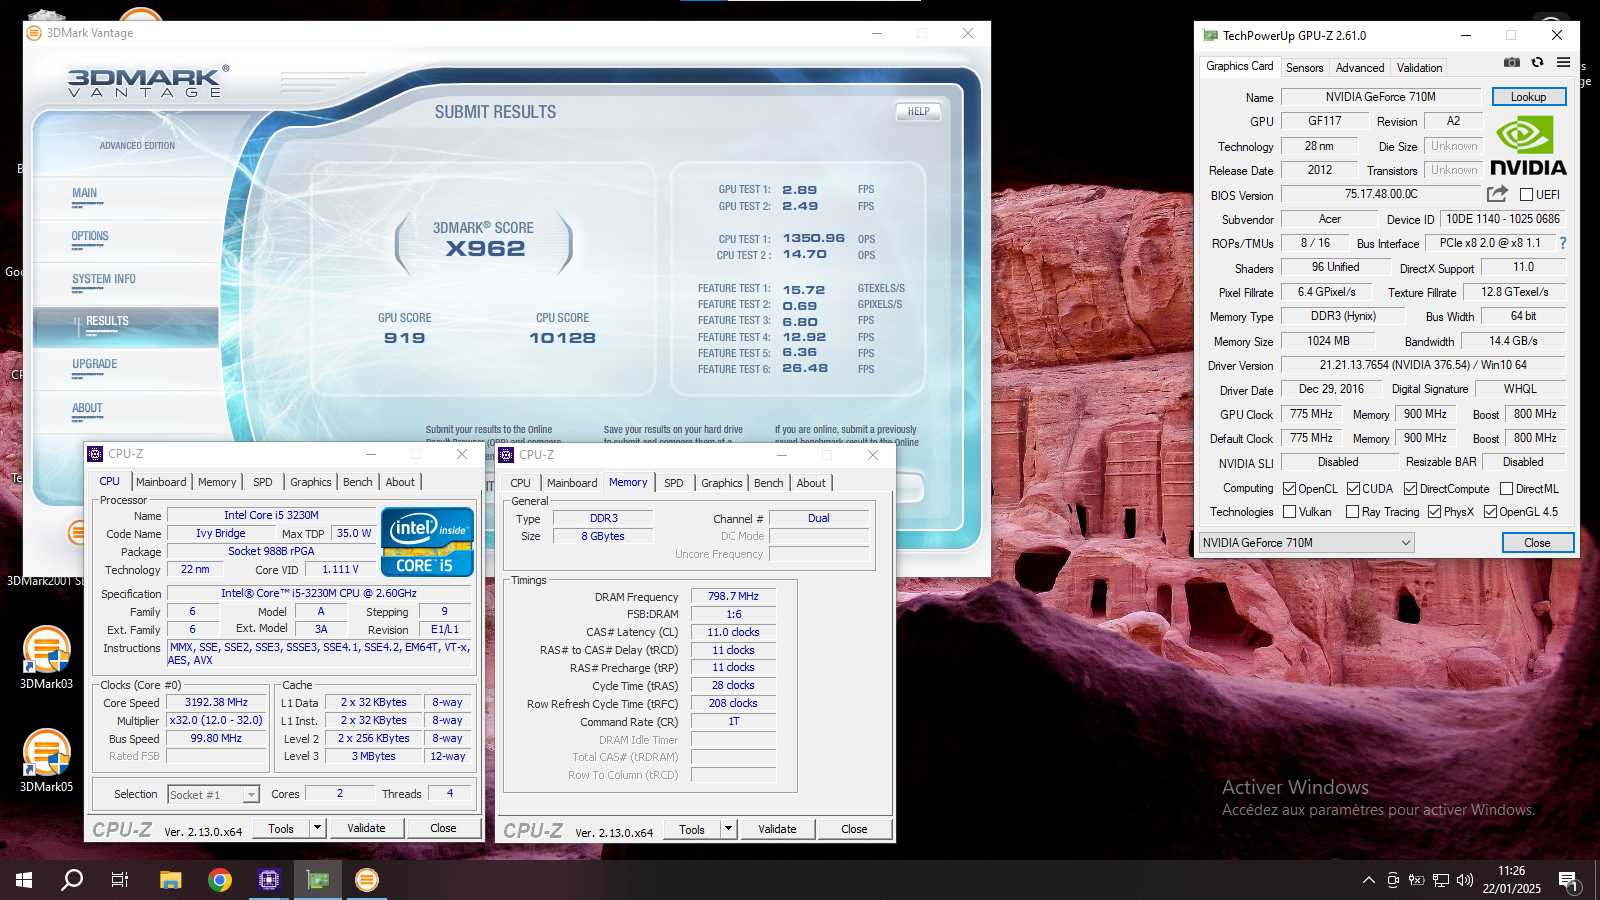Click the 3DMark Vantage title bar icon

(34, 33)
